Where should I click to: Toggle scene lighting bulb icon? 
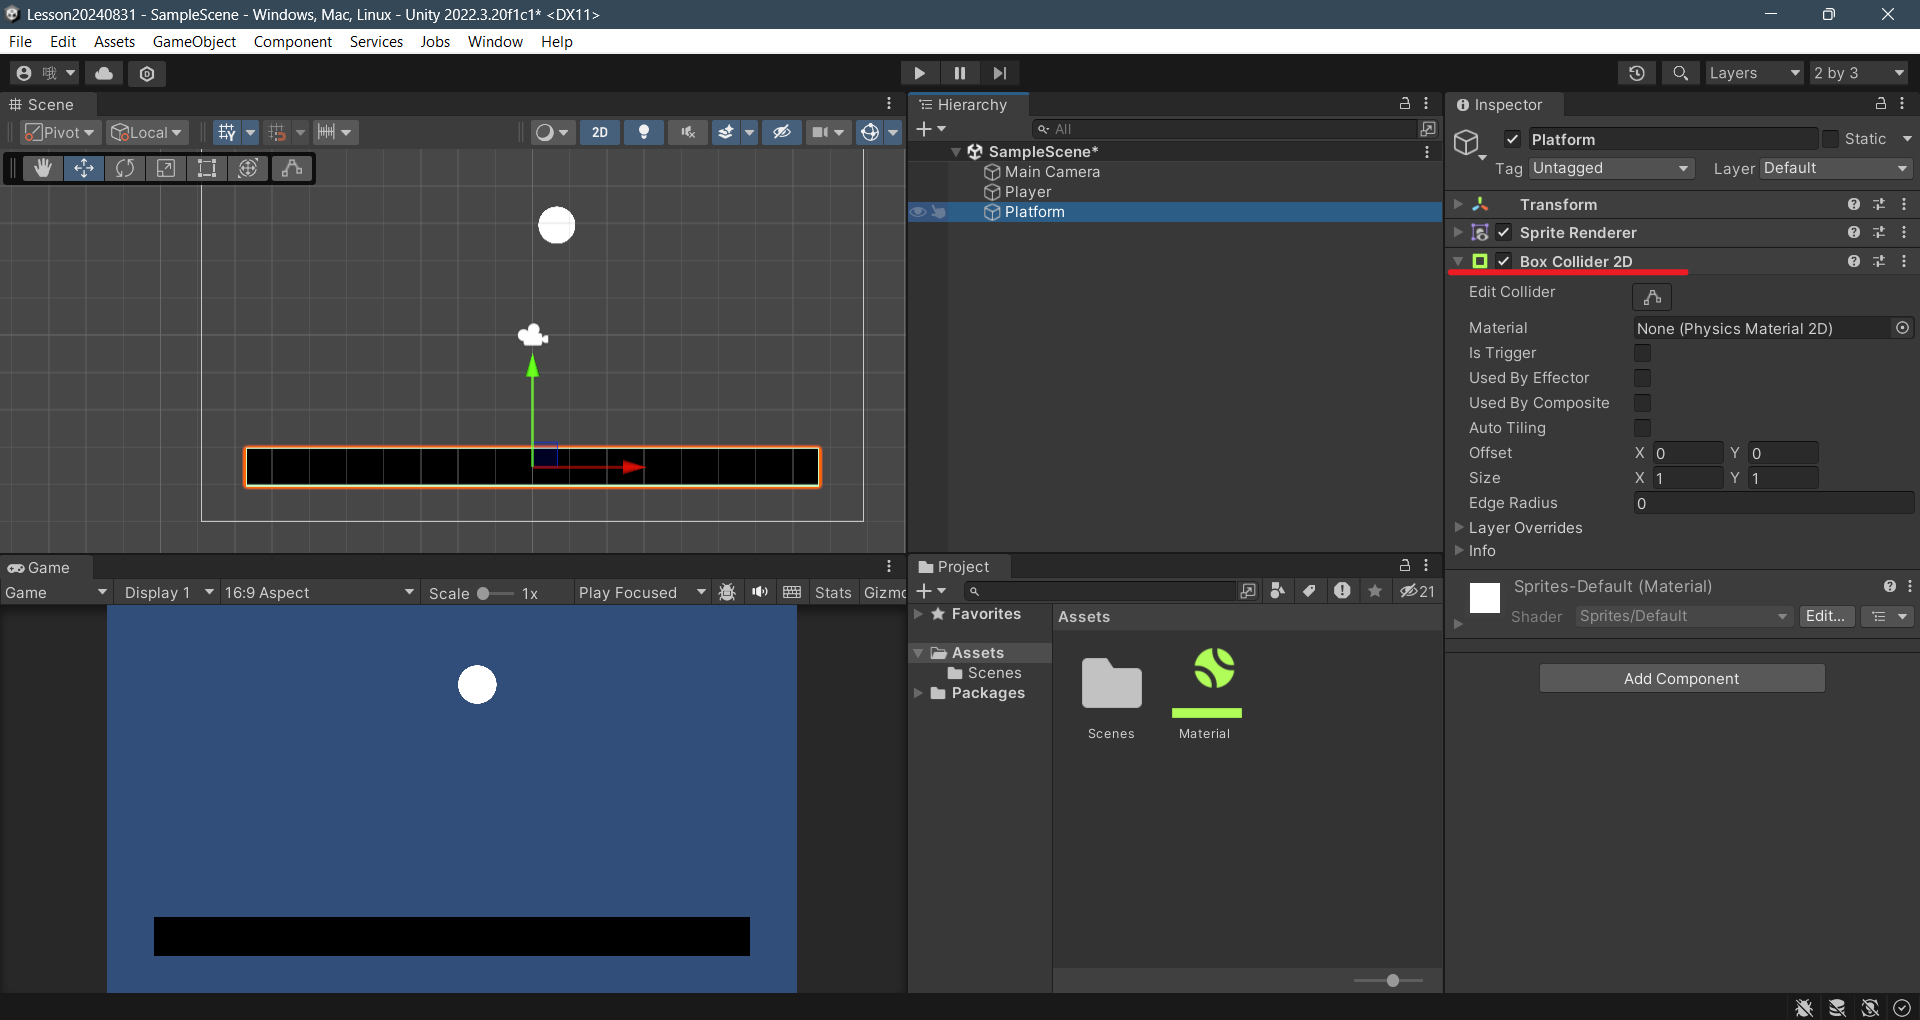tap(644, 132)
